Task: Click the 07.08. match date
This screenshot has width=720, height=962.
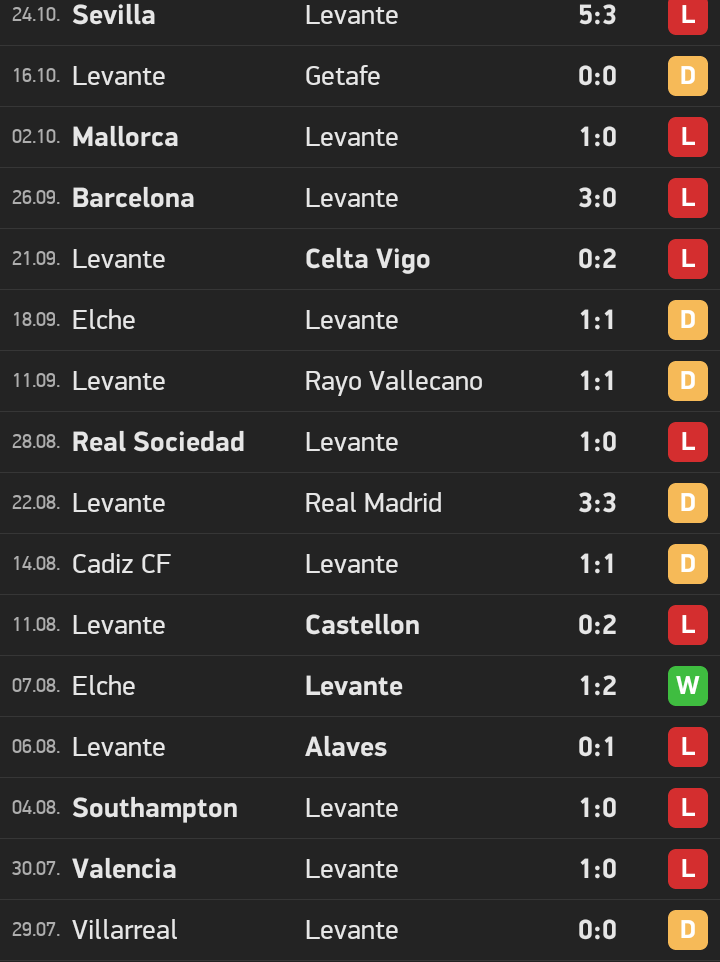Action: pos(36,686)
